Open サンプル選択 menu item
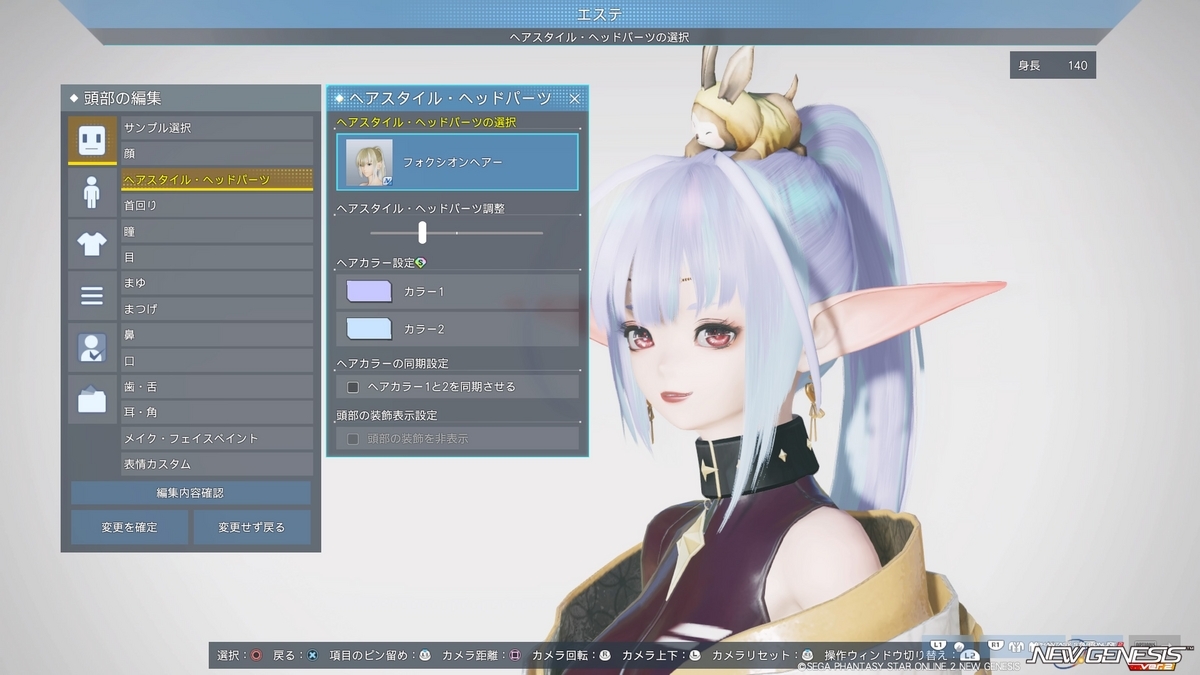Image resolution: width=1200 pixels, height=675 pixels. 217,128
